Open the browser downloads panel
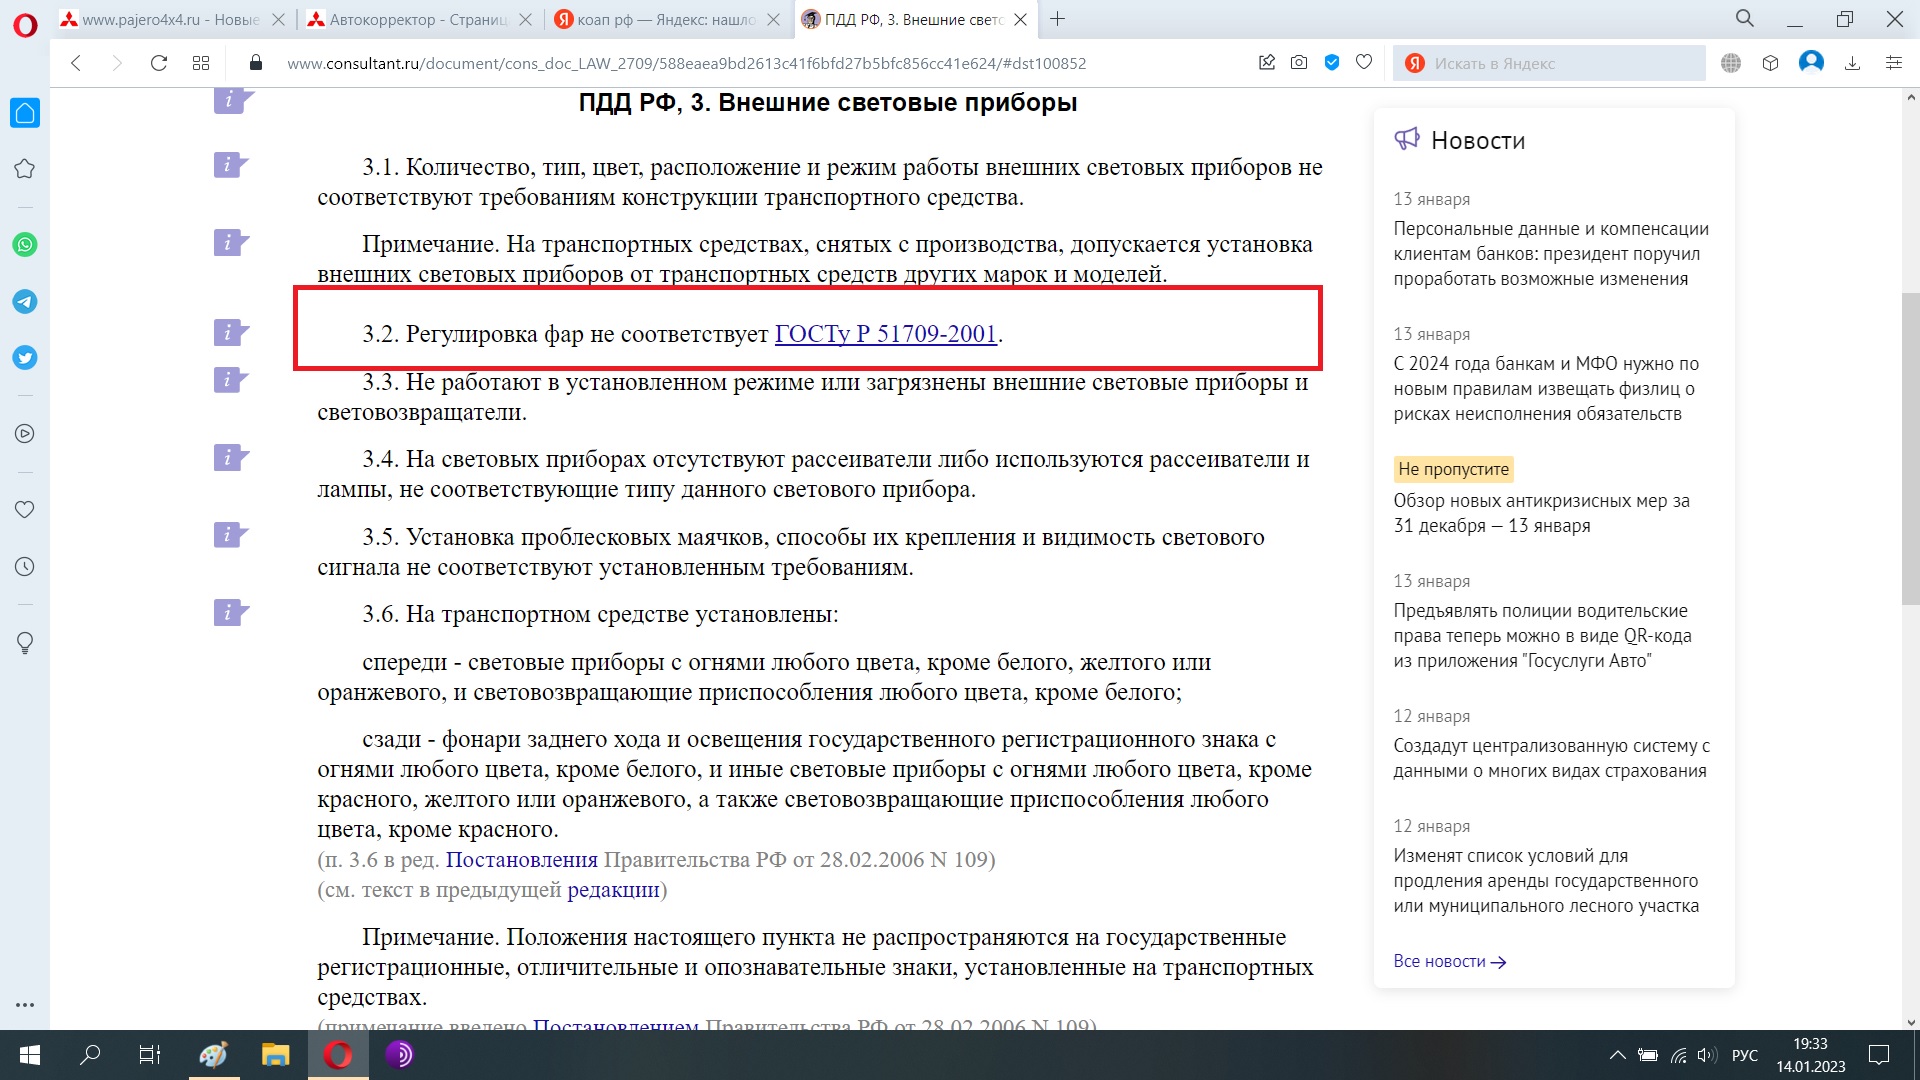The height and width of the screenshot is (1080, 1920). coord(1852,63)
